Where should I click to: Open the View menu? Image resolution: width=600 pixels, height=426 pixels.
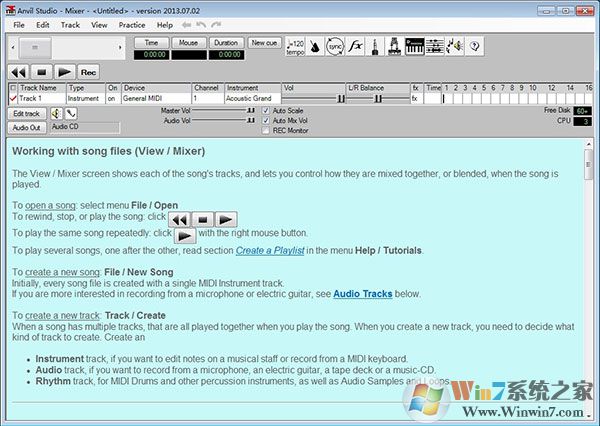pos(99,25)
